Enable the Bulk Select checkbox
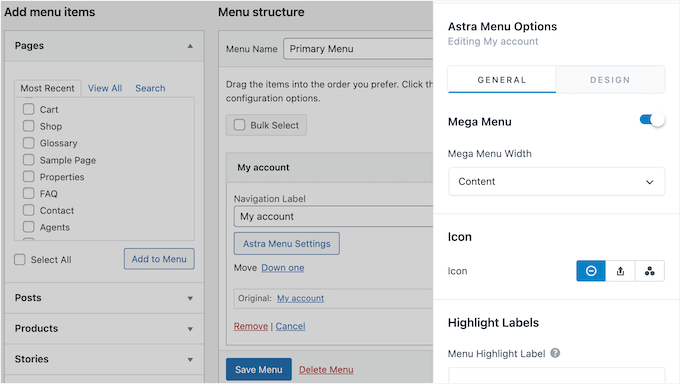The height and width of the screenshot is (384, 680). click(239, 125)
